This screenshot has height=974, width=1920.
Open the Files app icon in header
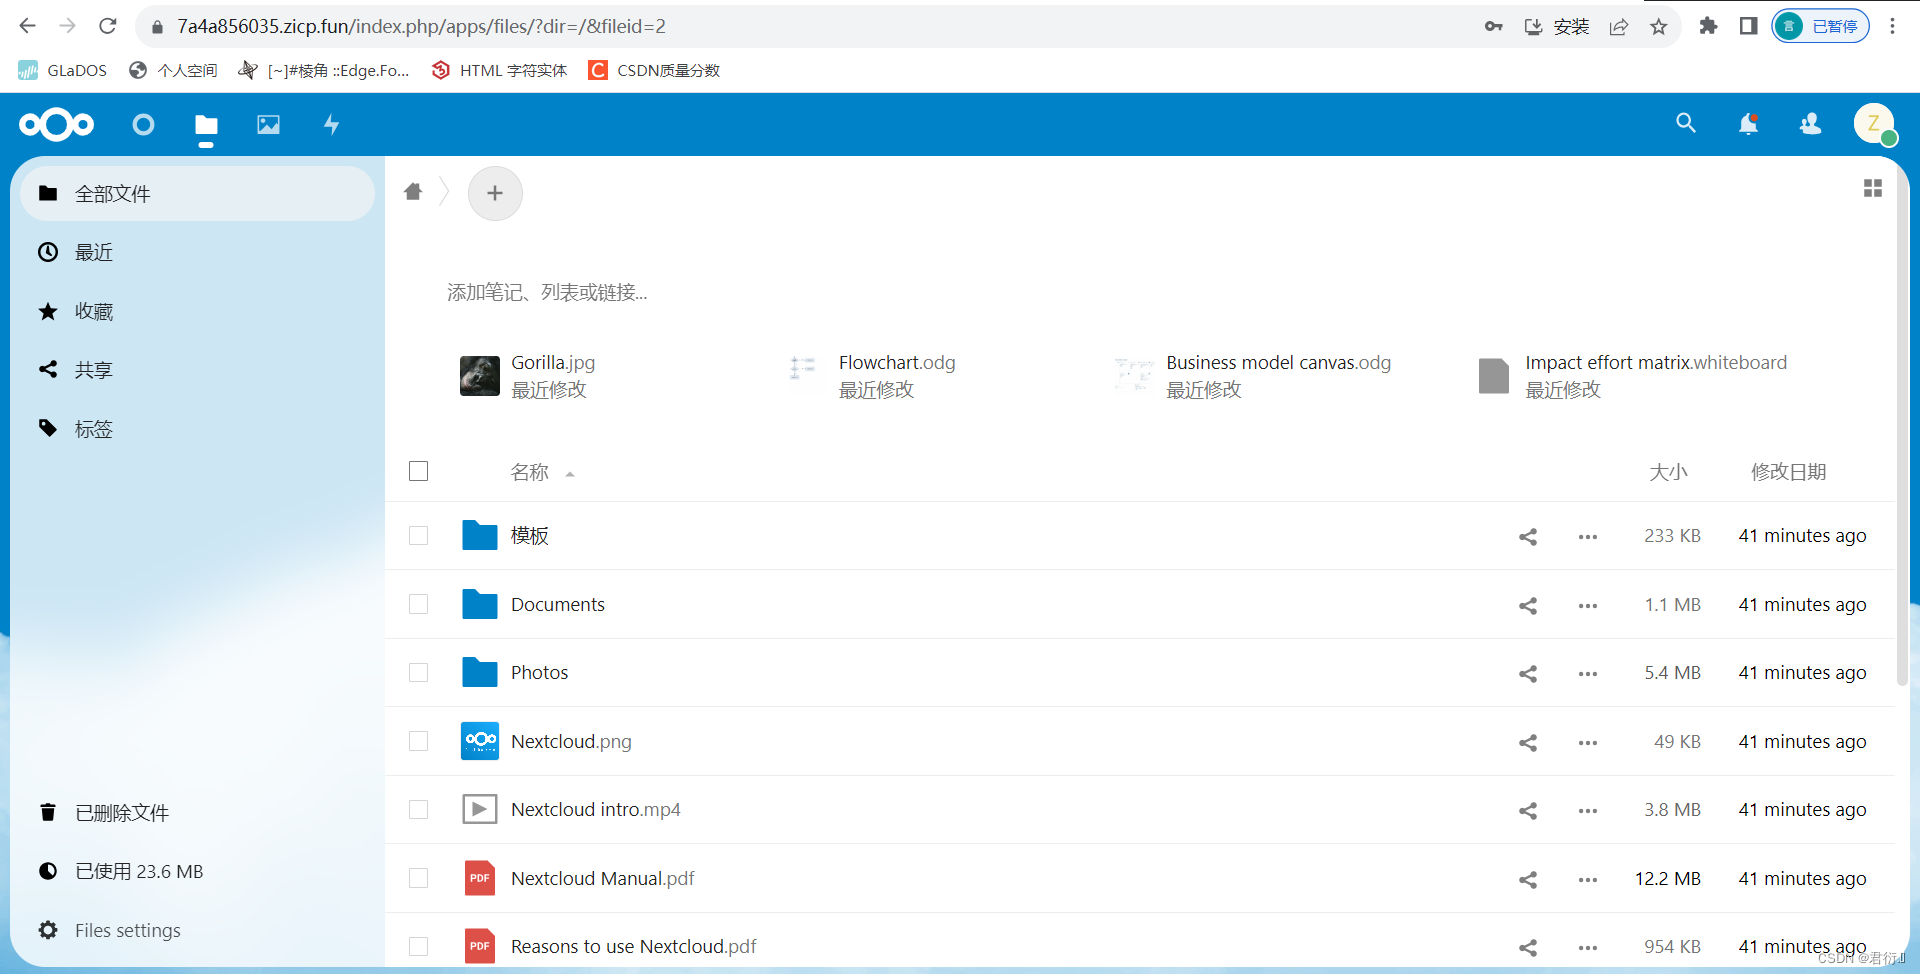coord(206,125)
